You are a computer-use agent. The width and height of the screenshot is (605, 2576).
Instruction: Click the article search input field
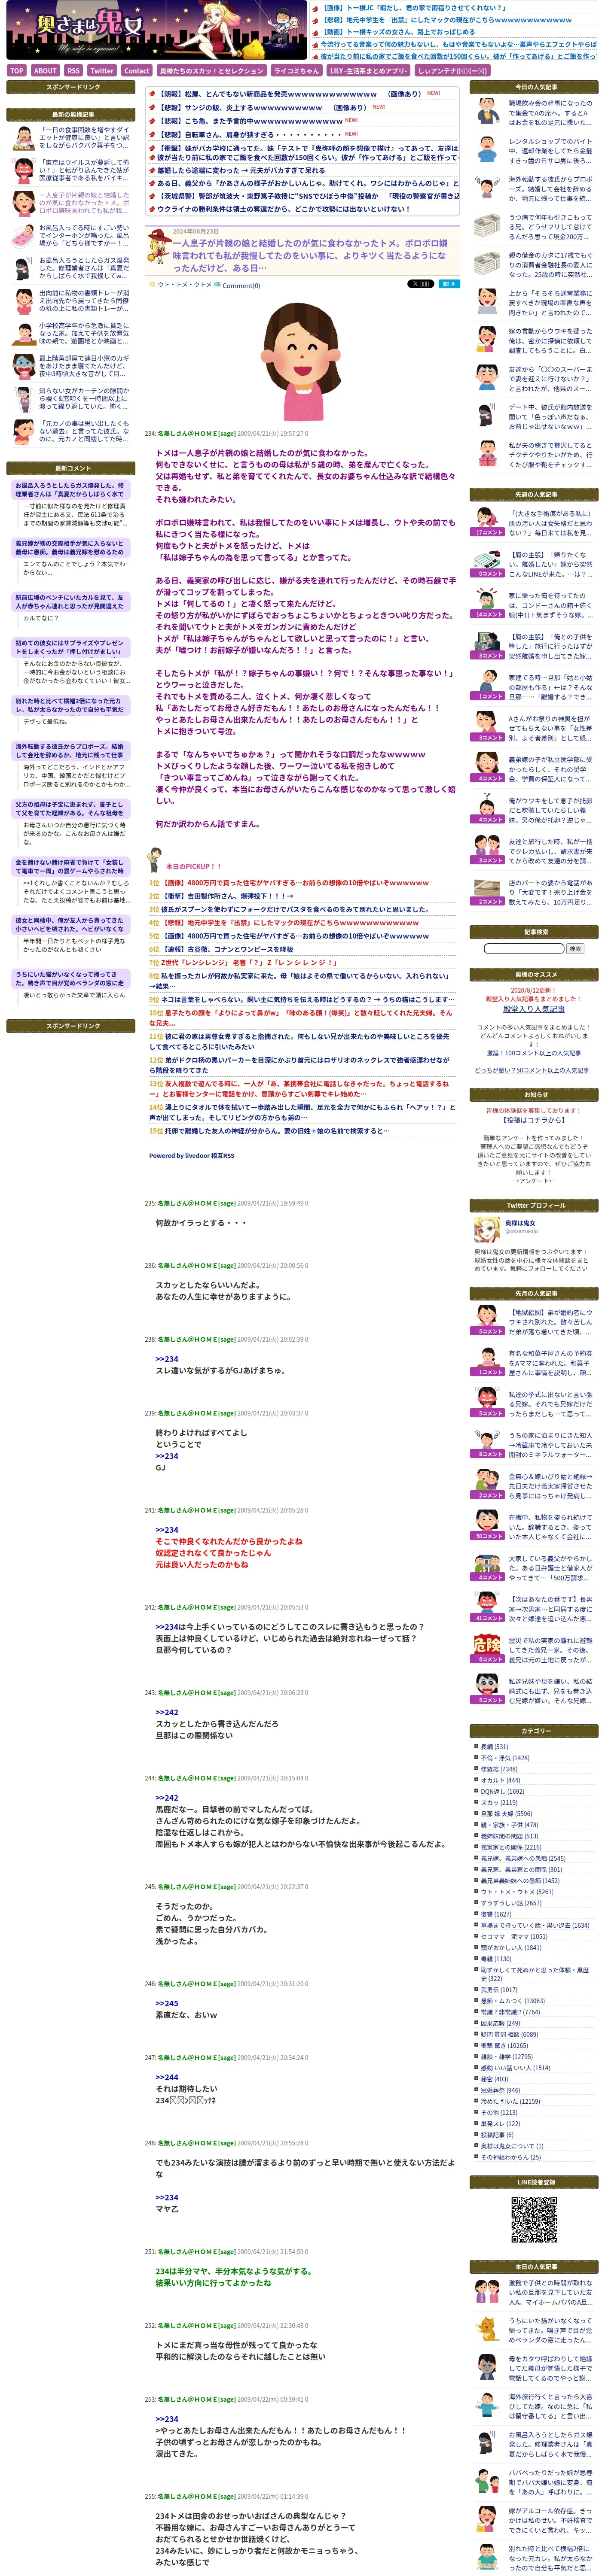pyautogui.click(x=524, y=948)
